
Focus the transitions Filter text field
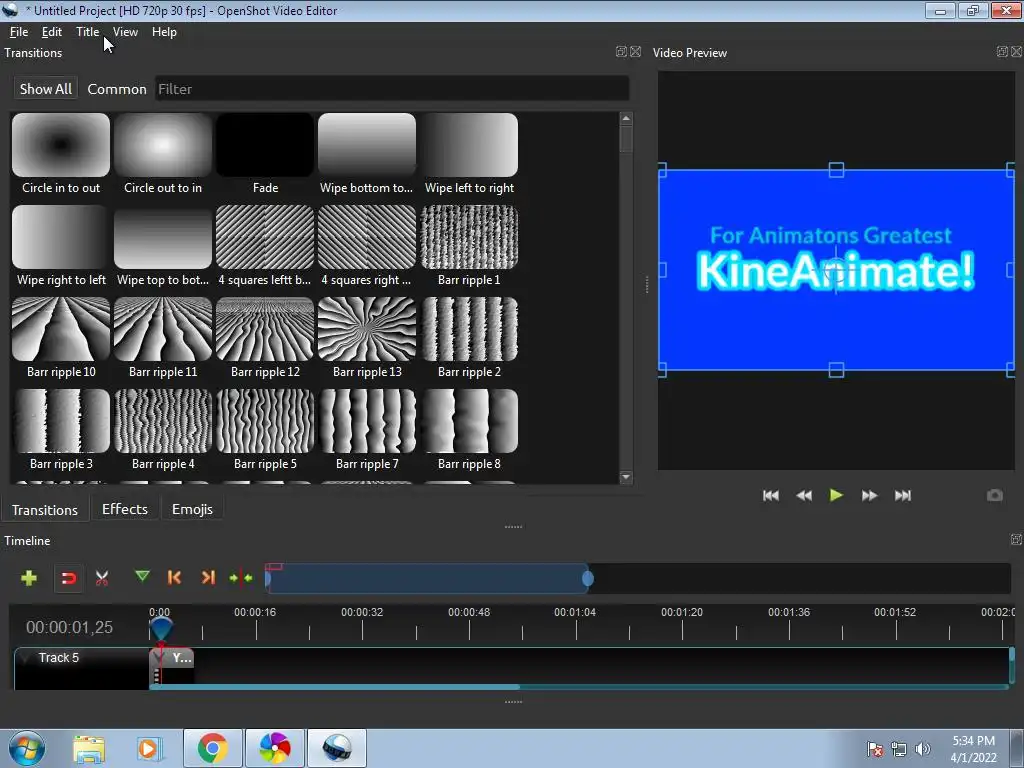coord(392,89)
